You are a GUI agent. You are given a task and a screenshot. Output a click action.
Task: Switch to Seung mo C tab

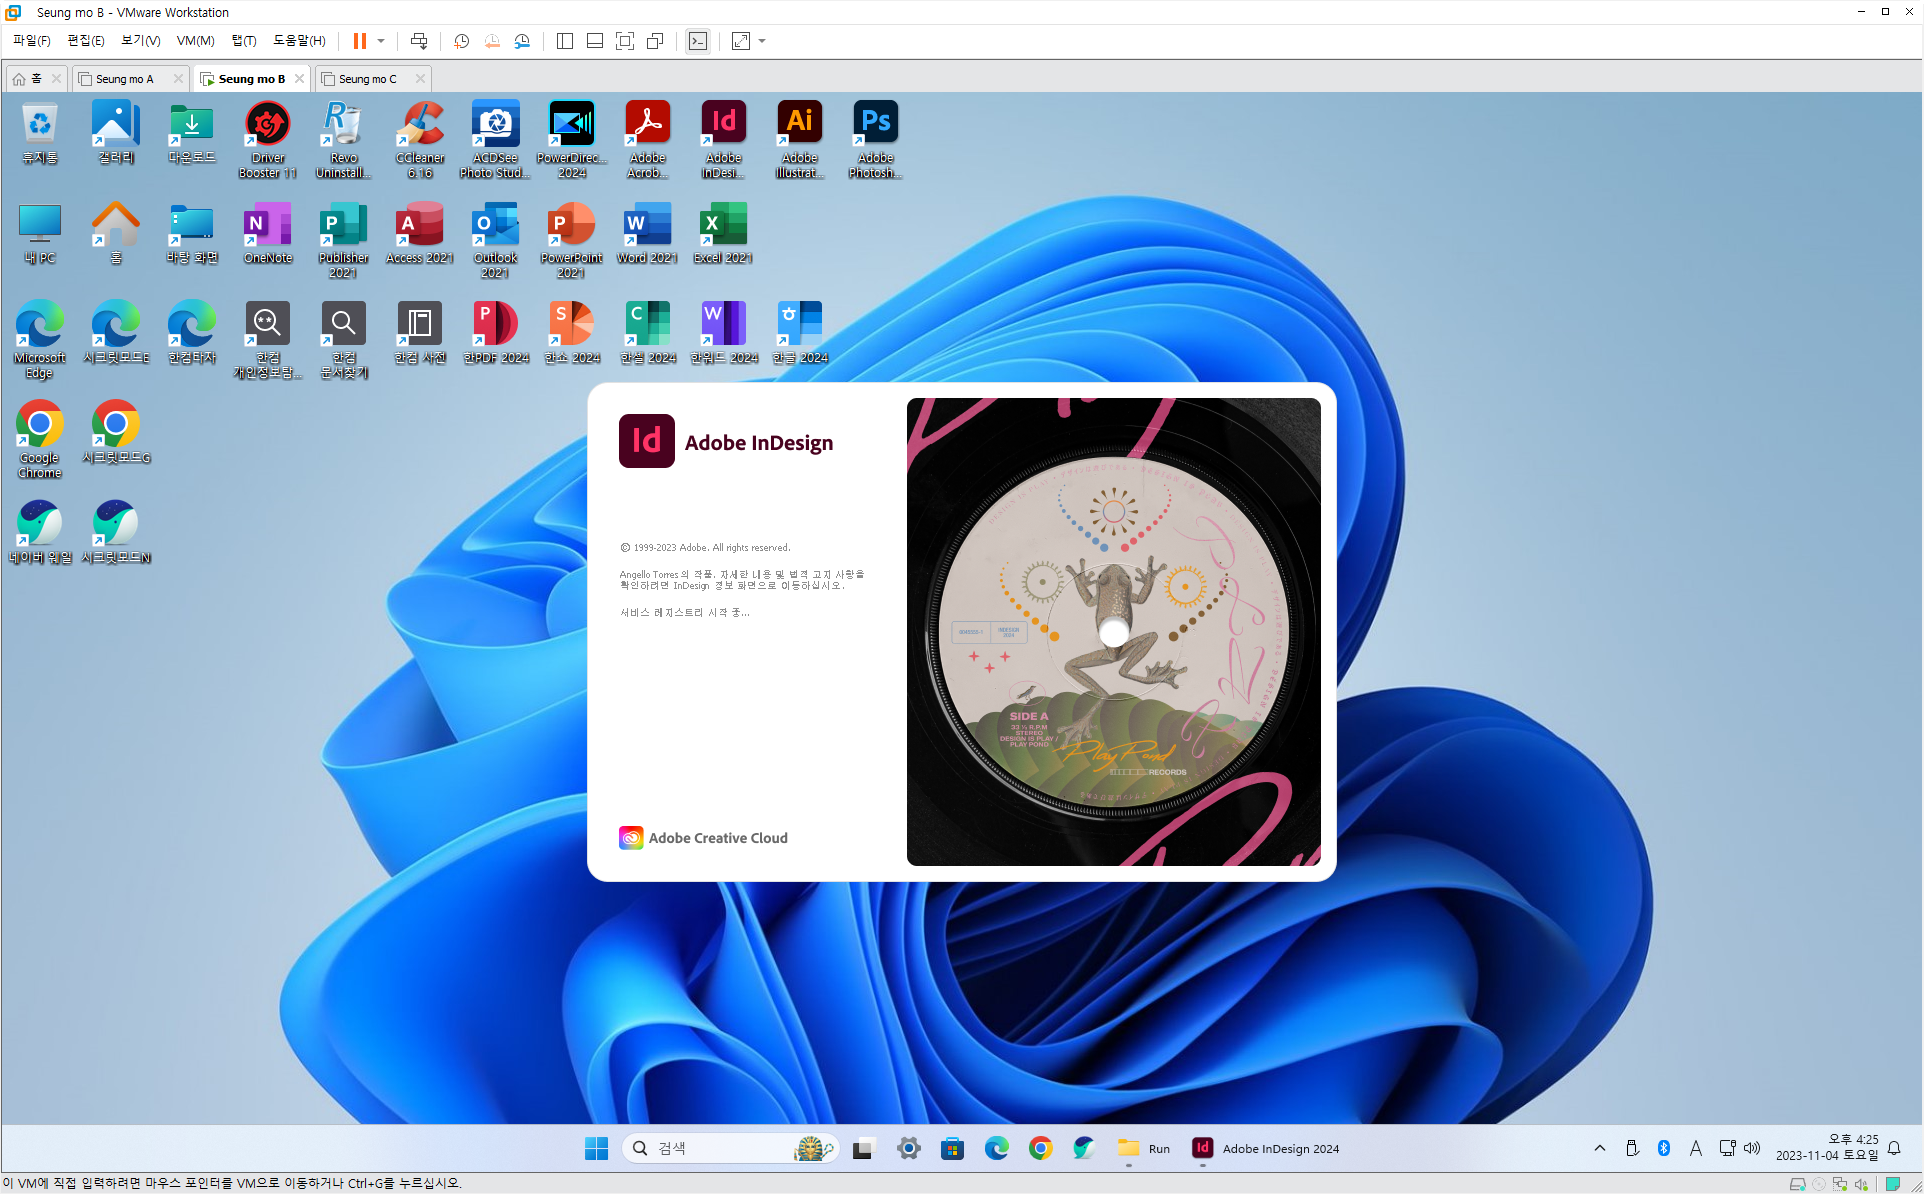point(367,79)
